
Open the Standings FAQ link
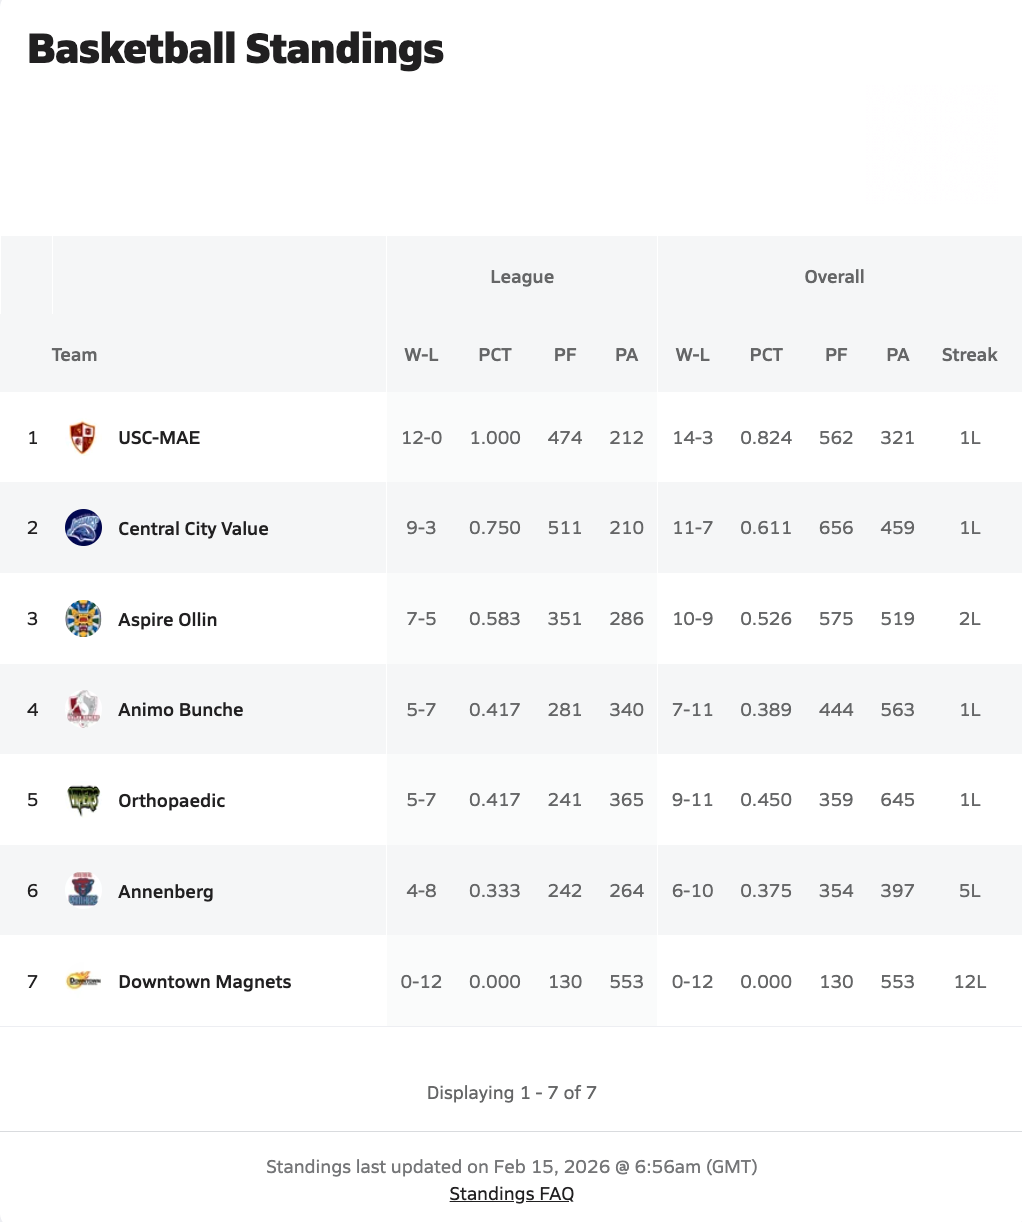click(x=511, y=1193)
